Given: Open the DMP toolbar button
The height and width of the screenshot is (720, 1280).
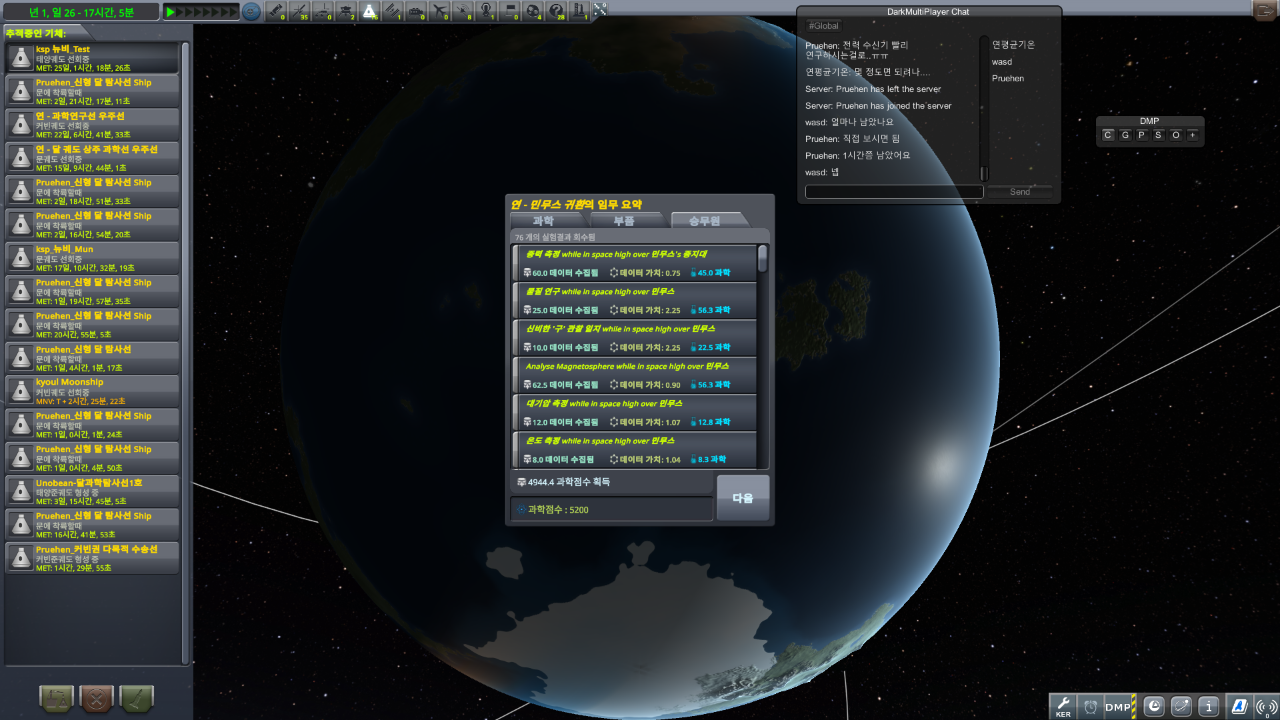Looking at the screenshot, I should point(1119,707).
